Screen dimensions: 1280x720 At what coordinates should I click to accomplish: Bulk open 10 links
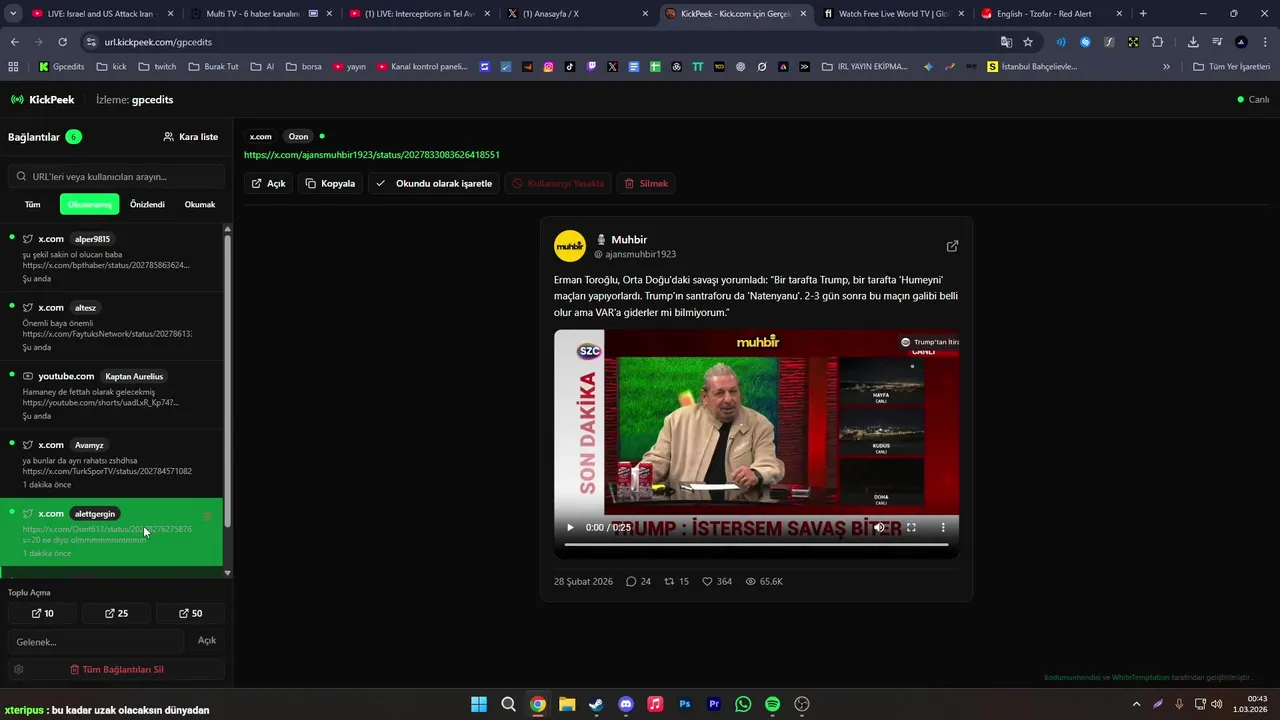coord(42,613)
